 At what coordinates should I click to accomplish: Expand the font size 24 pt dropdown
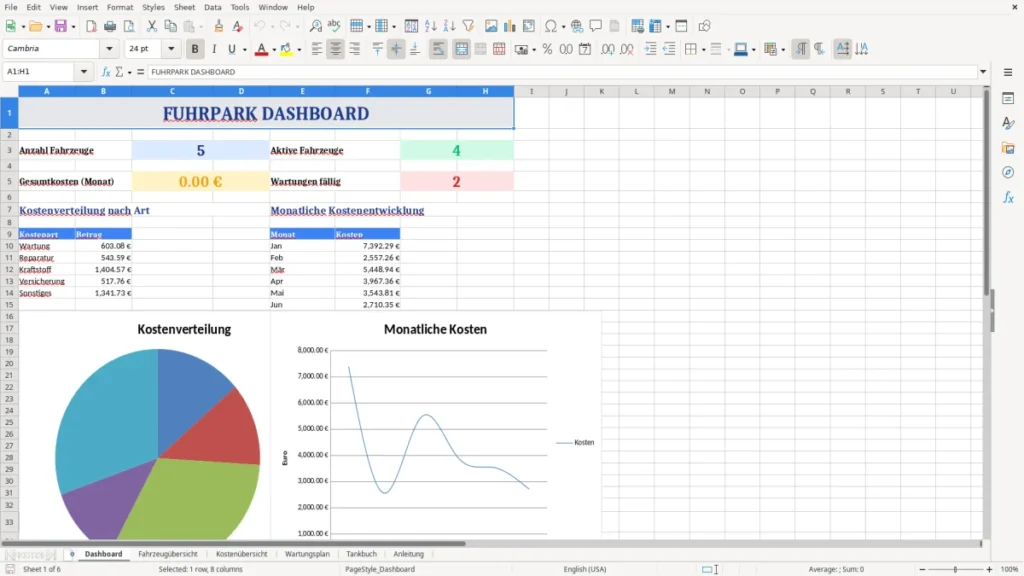pos(171,49)
